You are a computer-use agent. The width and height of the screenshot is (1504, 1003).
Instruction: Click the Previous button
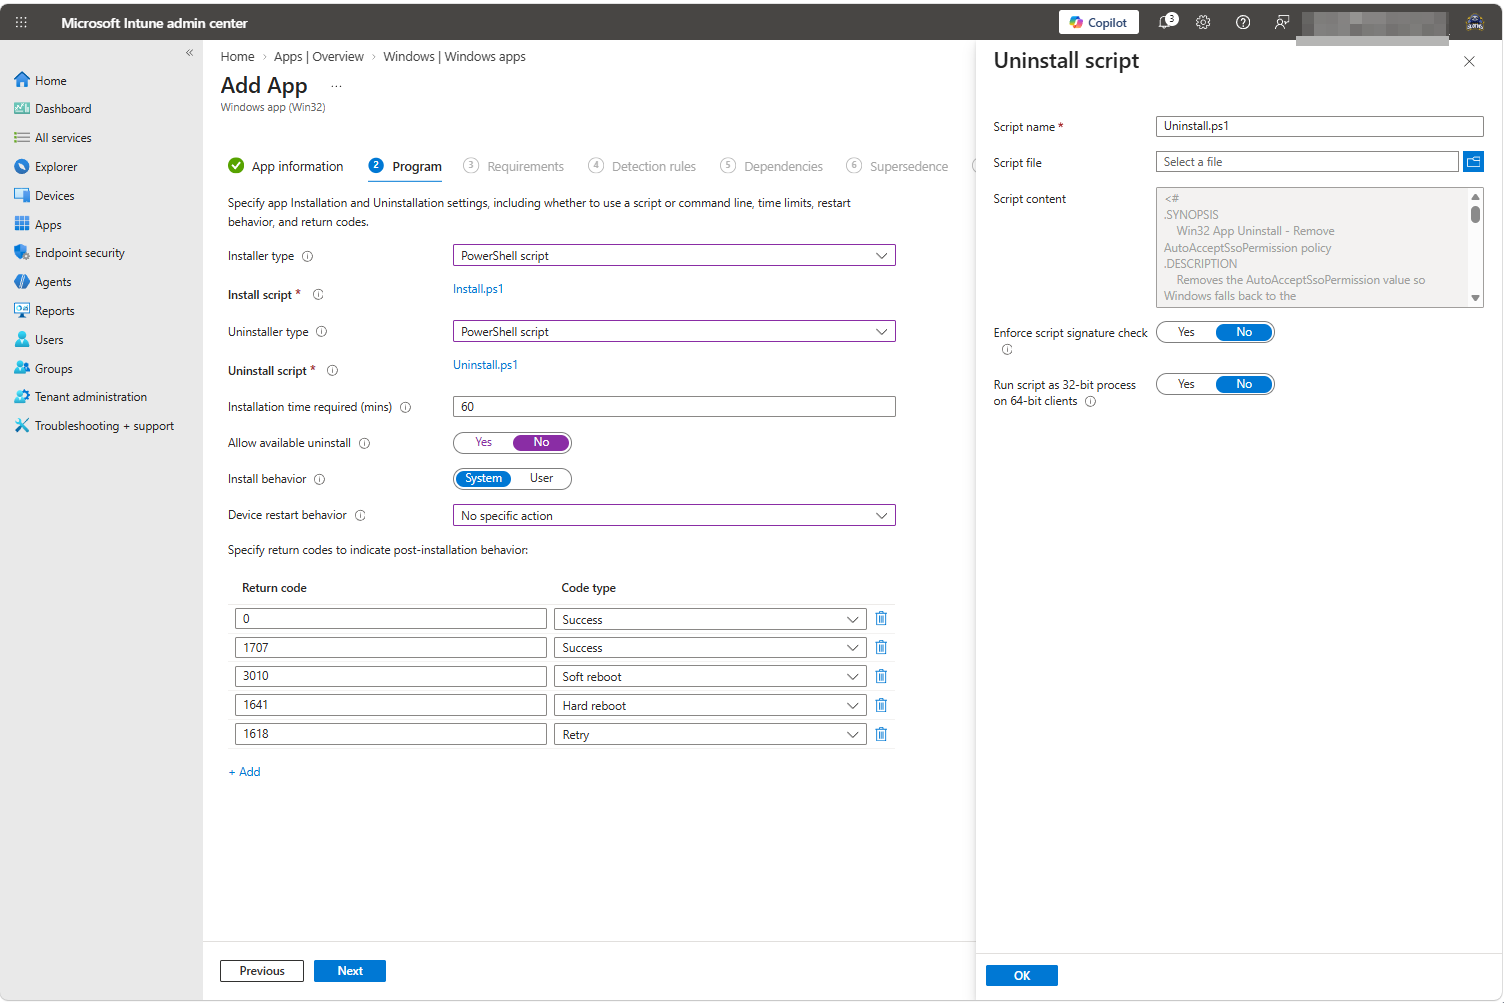[x=262, y=971]
